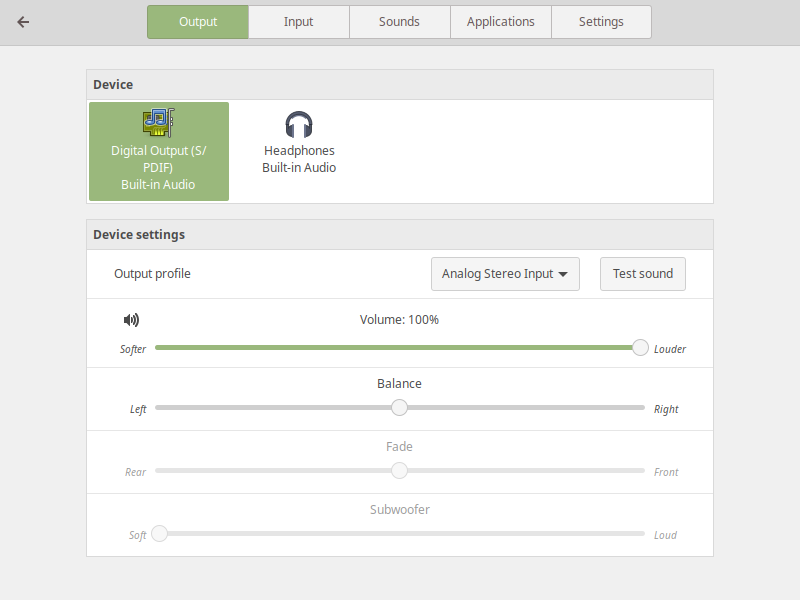Open the Applications tab
This screenshot has width=800, height=600.
pos(501,22)
